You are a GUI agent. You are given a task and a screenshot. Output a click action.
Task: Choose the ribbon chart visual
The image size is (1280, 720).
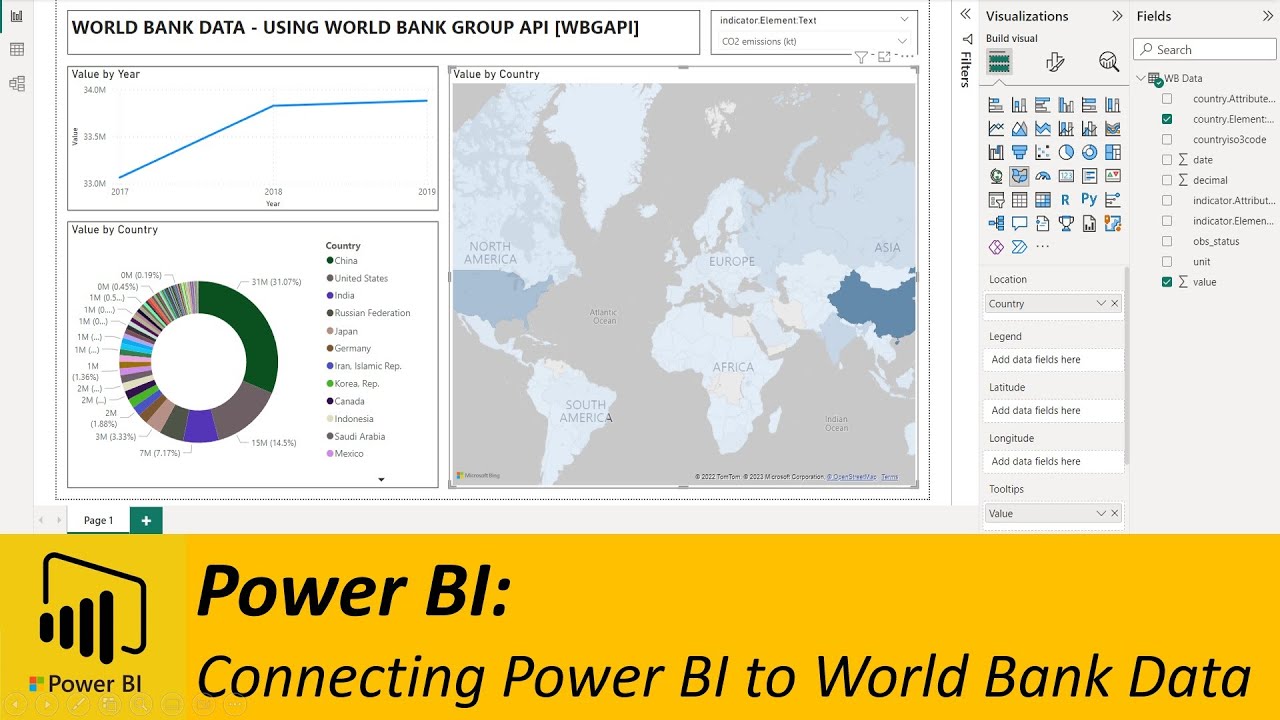tap(1113, 128)
